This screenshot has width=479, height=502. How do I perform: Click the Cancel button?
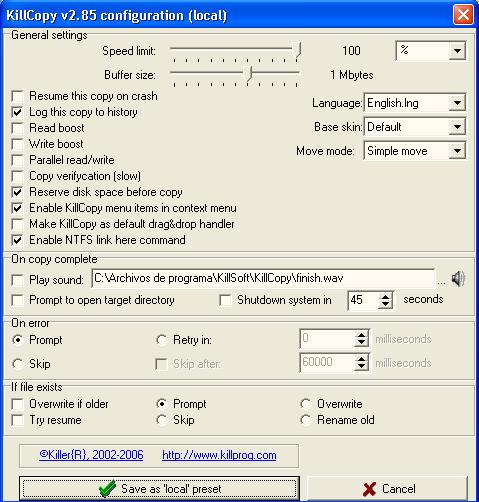click(389, 489)
